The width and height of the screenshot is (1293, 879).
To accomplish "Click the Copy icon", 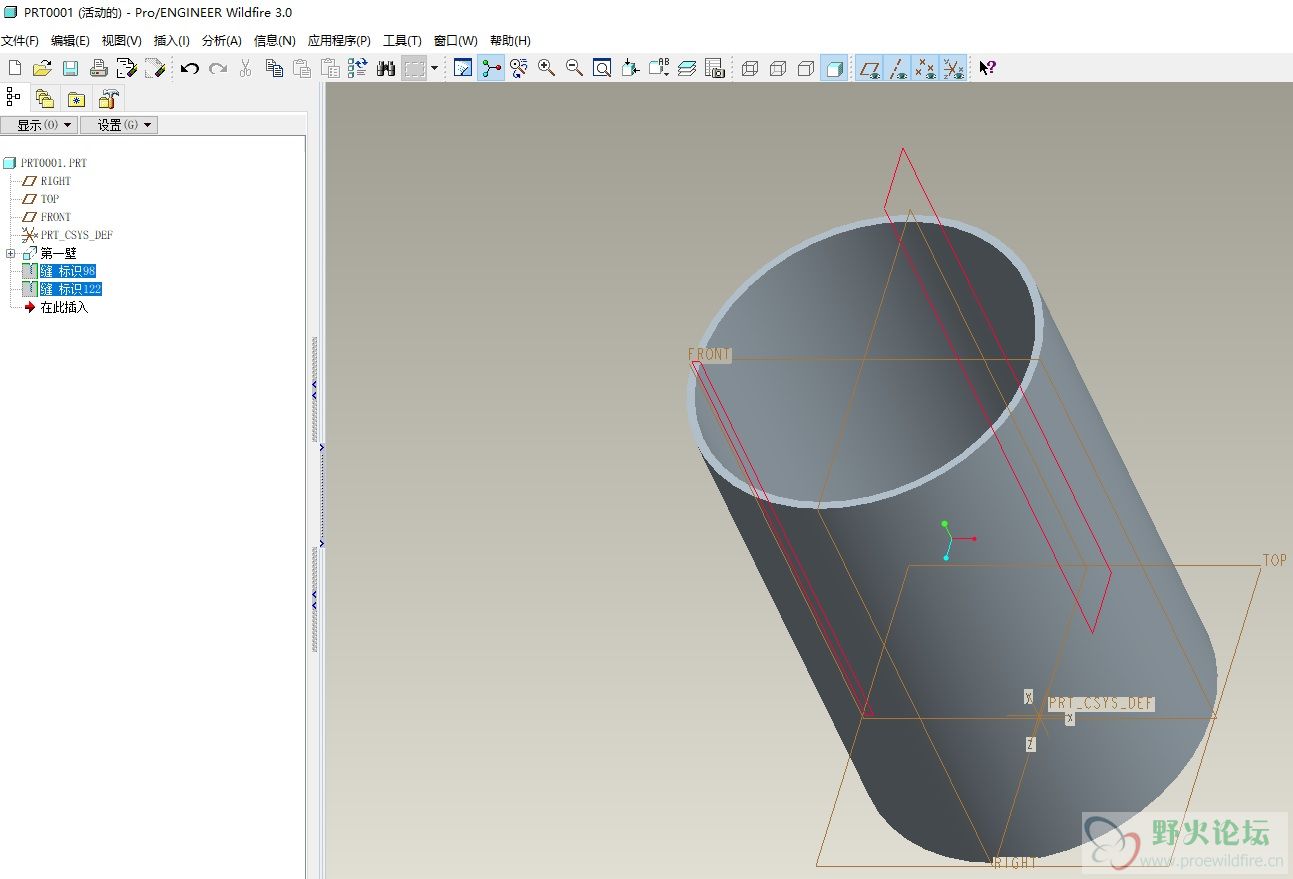I will (x=274, y=68).
